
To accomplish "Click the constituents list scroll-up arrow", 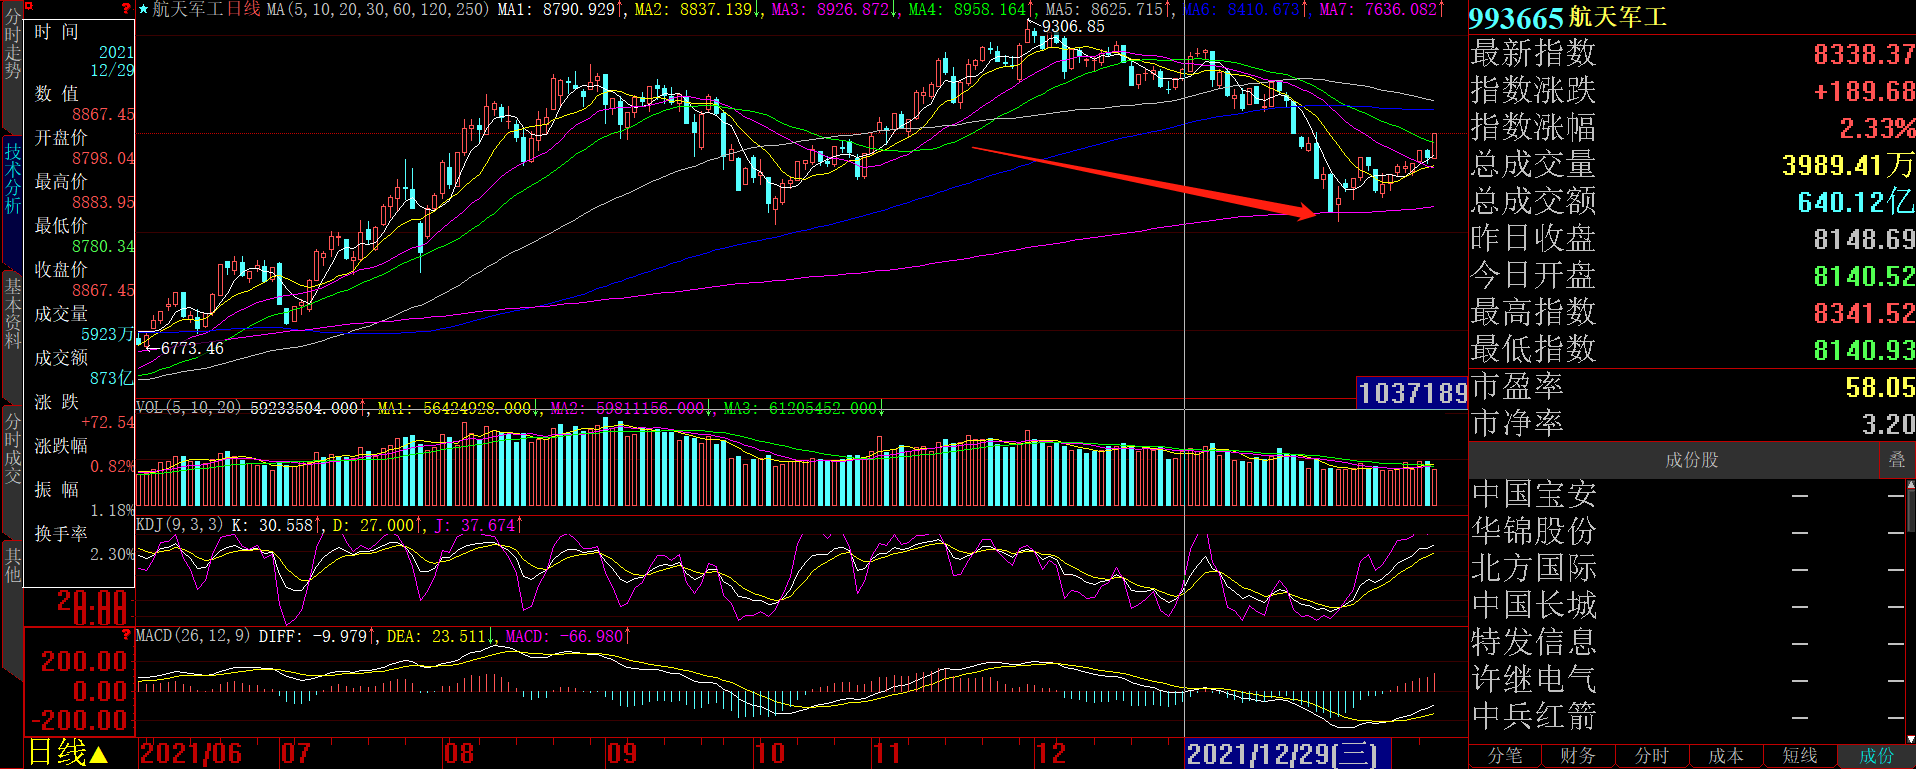I will (x=1911, y=484).
